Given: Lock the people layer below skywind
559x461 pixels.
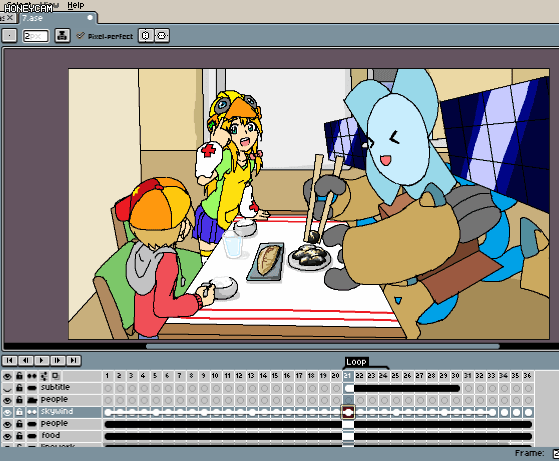Looking at the screenshot, I should (19, 424).
